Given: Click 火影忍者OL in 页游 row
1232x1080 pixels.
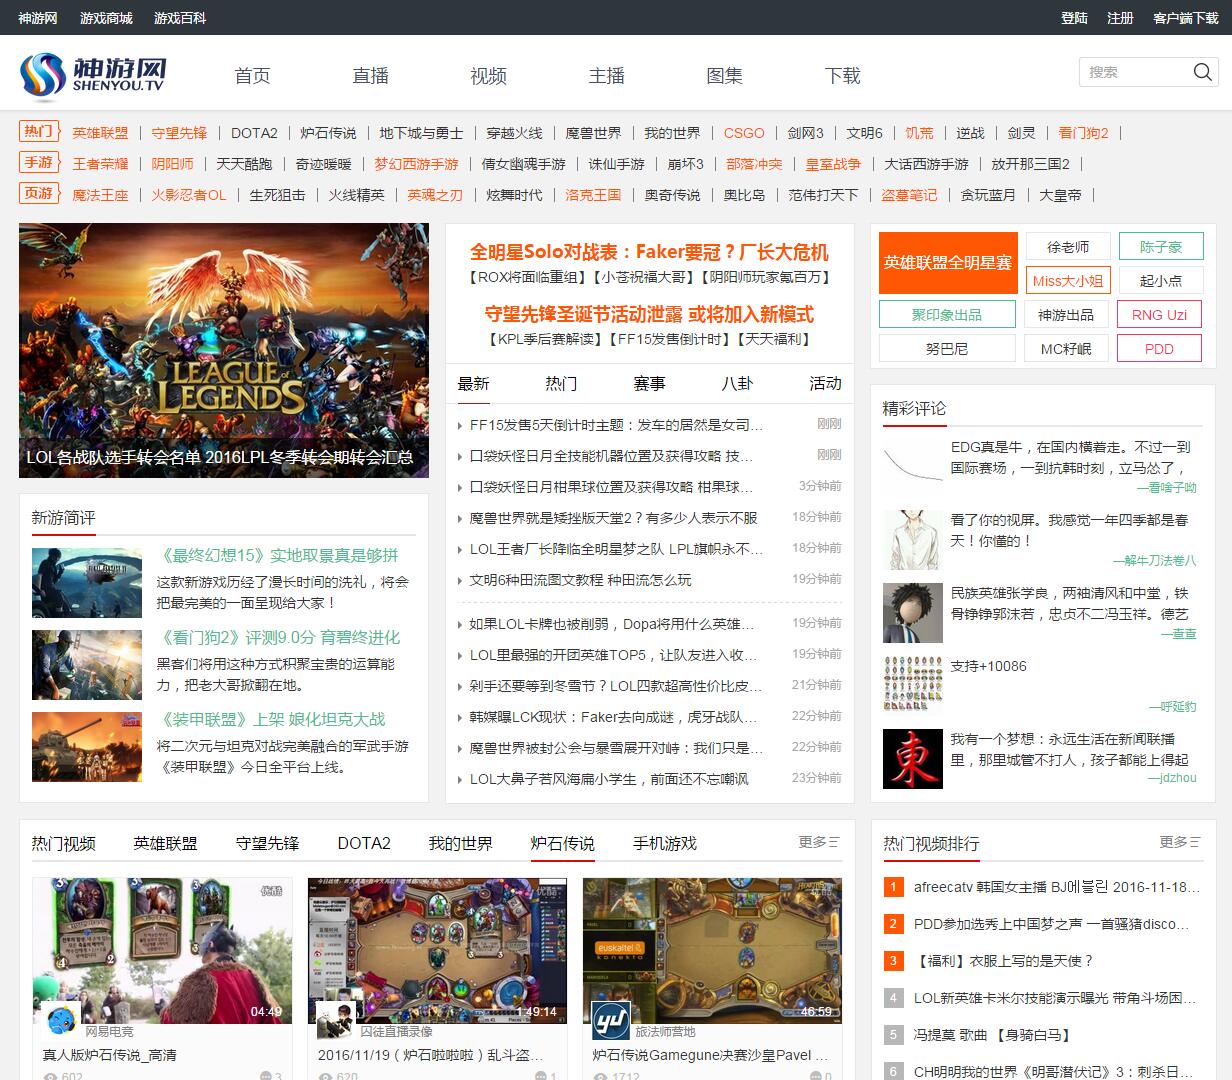Looking at the screenshot, I should click(189, 195).
